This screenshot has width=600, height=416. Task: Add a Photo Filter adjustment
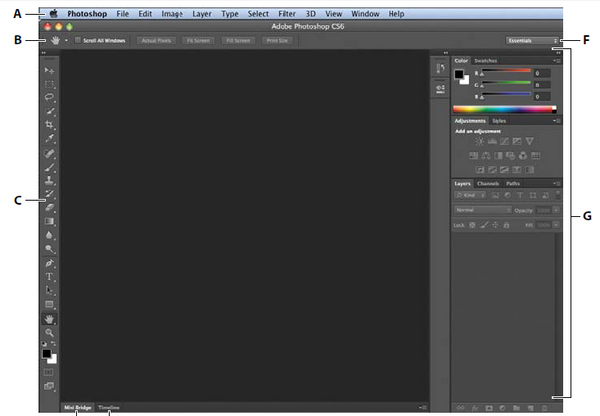pyautogui.click(x=510, y=155)
